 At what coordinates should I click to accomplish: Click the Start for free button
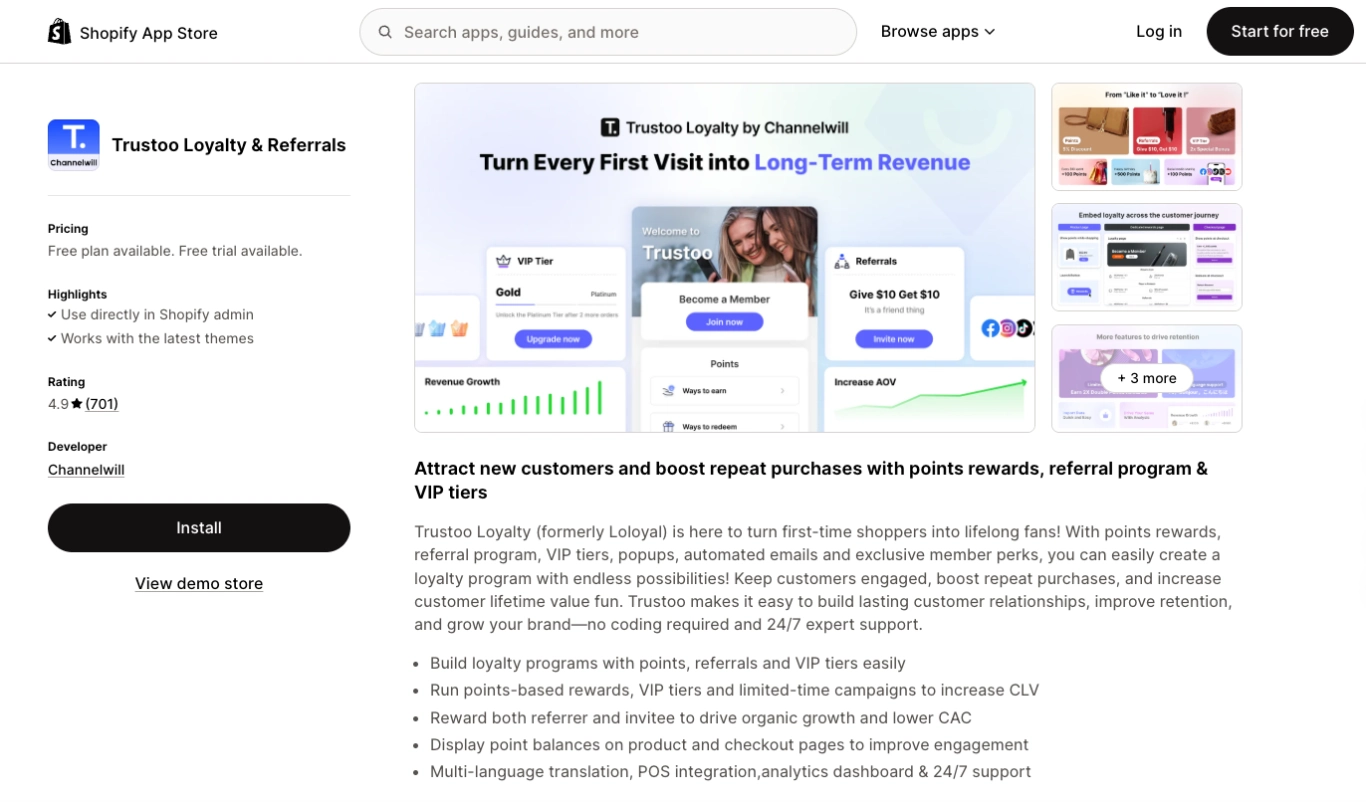(1280, 31)
